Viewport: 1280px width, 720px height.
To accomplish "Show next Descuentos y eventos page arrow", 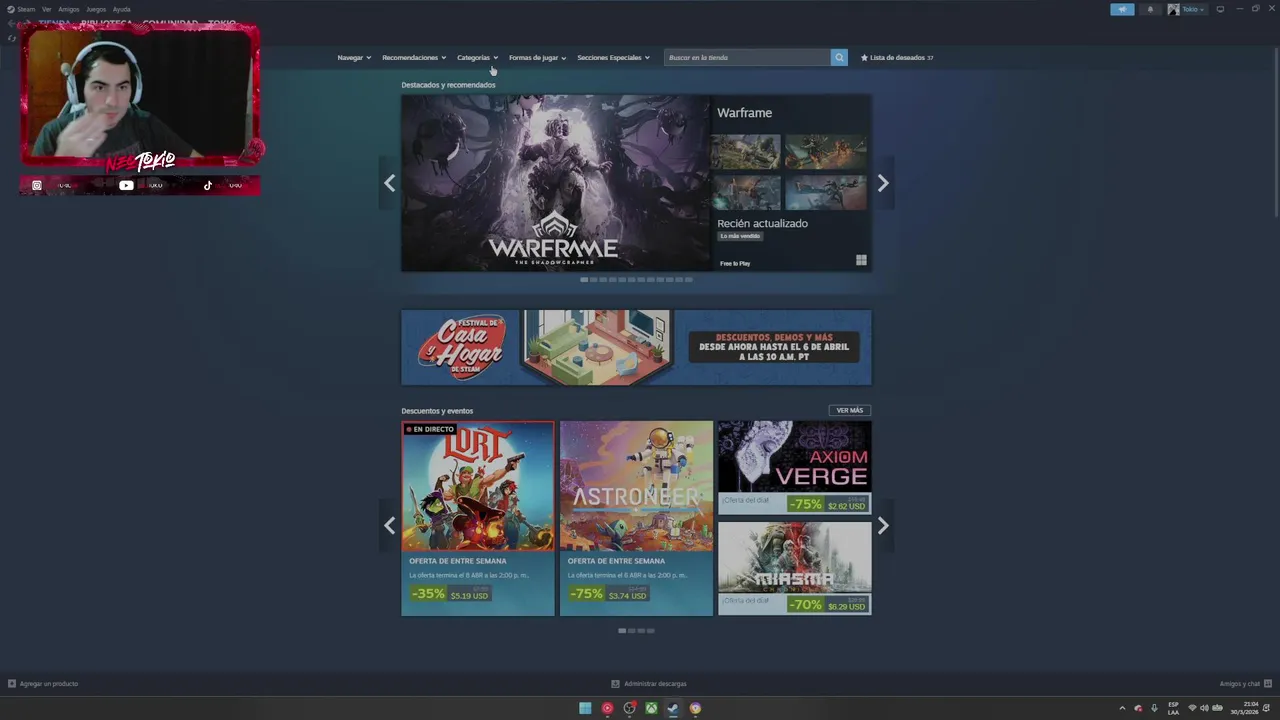I will click(x=883, y=526).
